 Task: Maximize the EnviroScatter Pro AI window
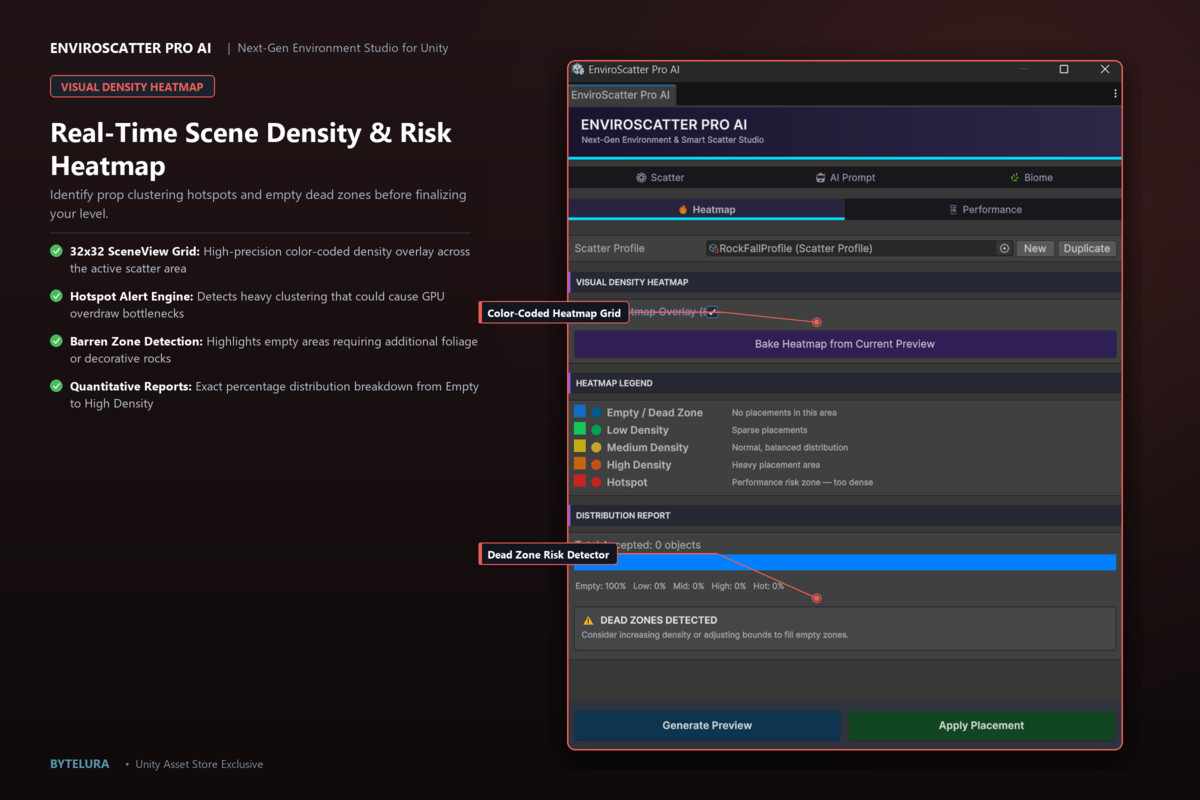click(x=1064, y=69)
